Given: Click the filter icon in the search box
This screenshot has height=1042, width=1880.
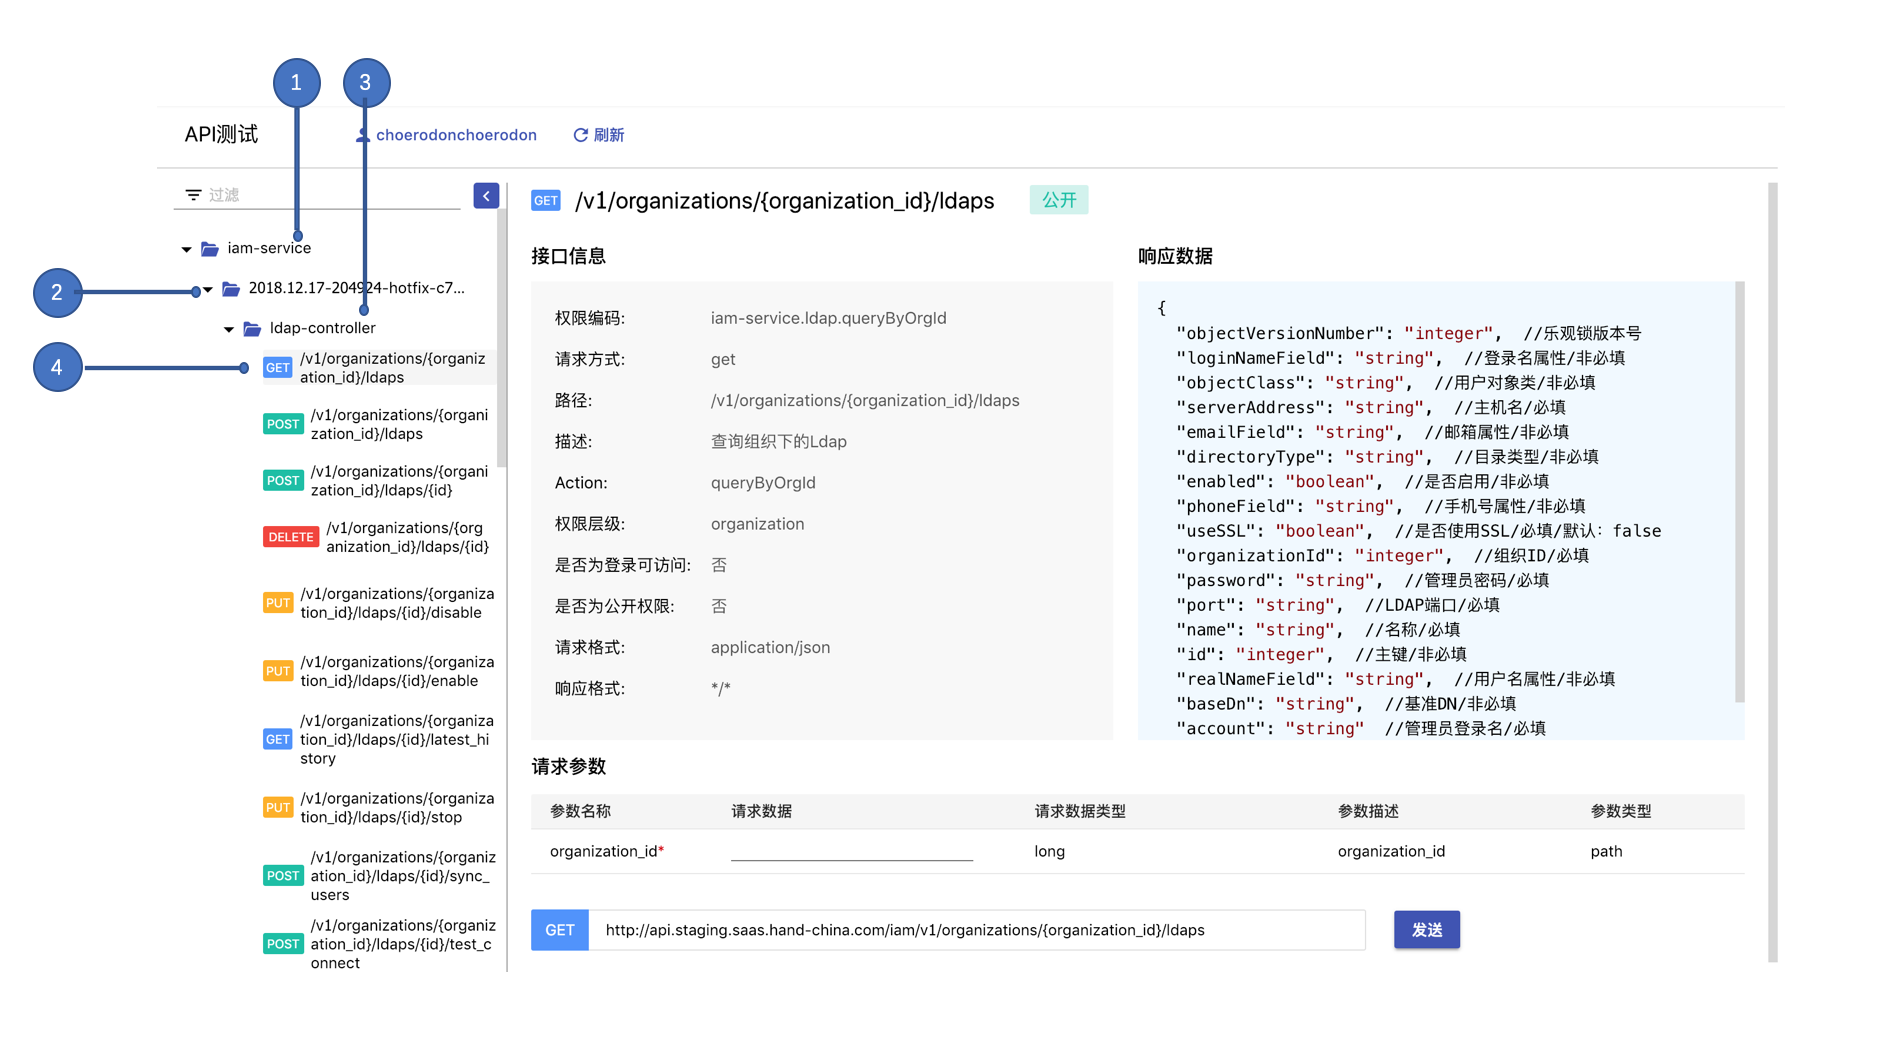Looking at the screenshot, I should coord(193,195).
